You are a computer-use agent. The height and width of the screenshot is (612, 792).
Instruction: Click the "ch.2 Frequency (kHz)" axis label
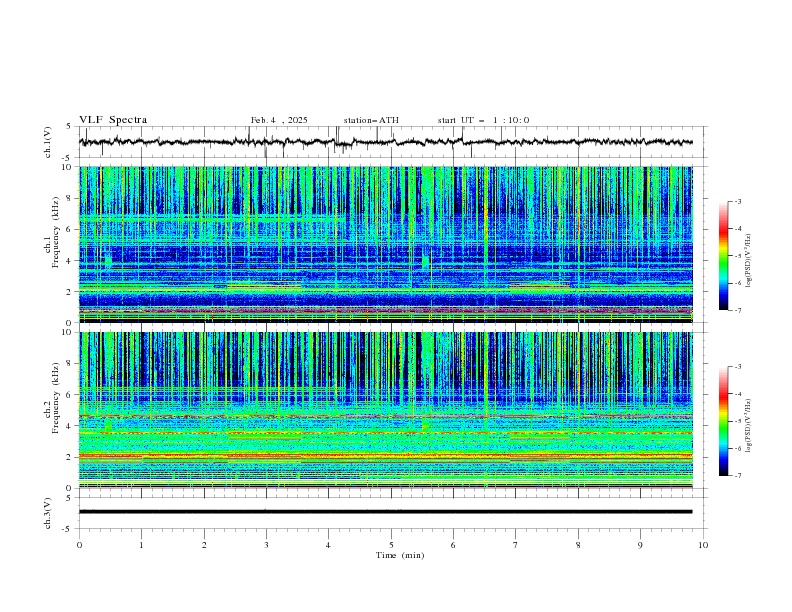pyautogui.click(x=51, y=398)
